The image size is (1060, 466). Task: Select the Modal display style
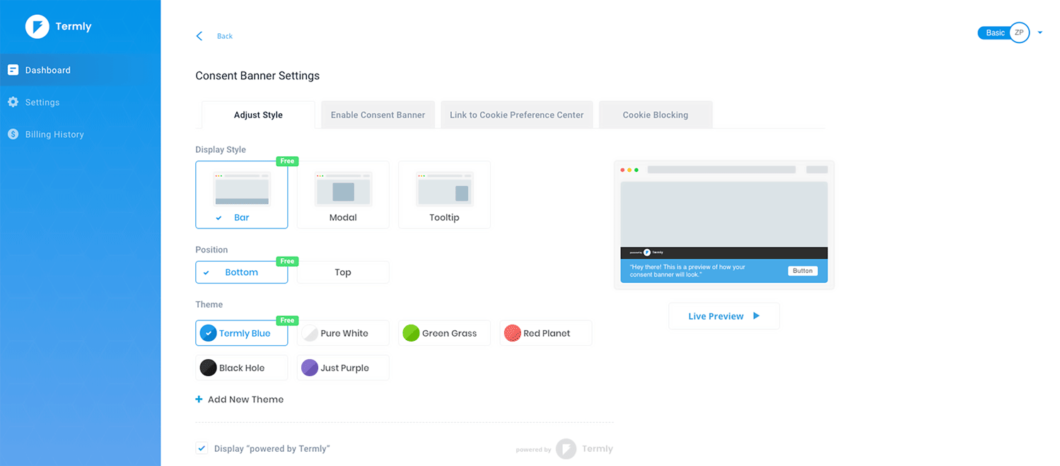click(x=343, y=195)
